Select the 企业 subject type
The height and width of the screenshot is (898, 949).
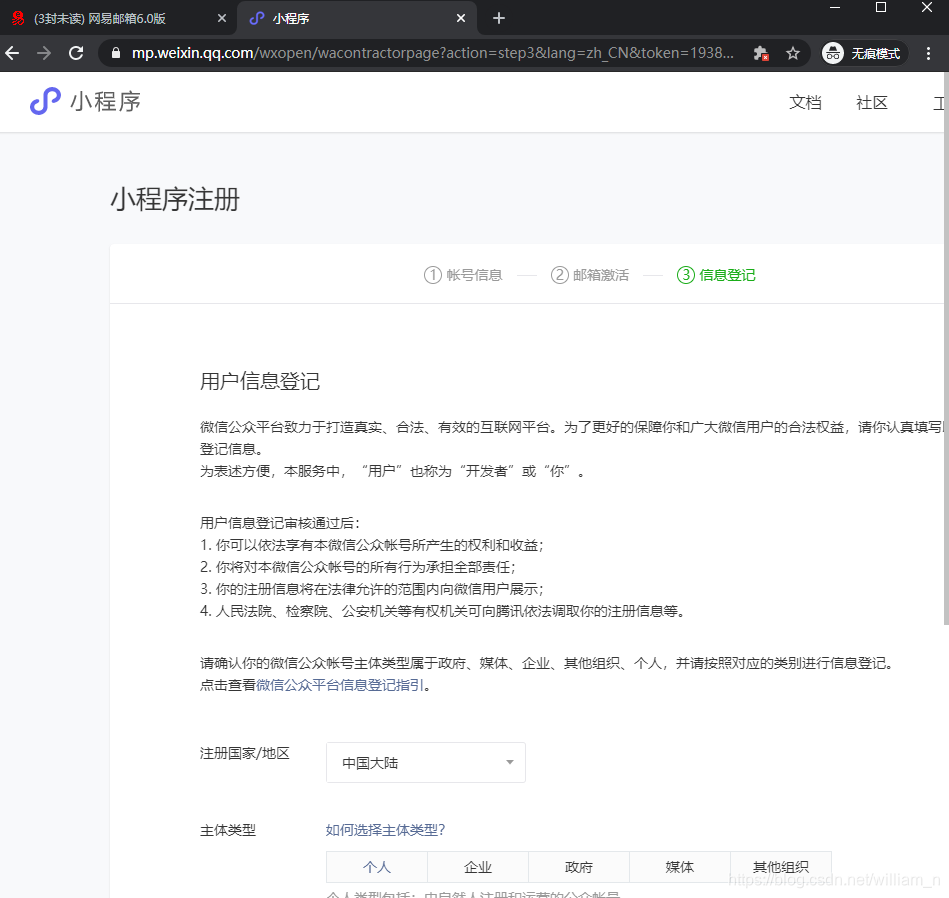pyautogui.click(x=478, y=867)
